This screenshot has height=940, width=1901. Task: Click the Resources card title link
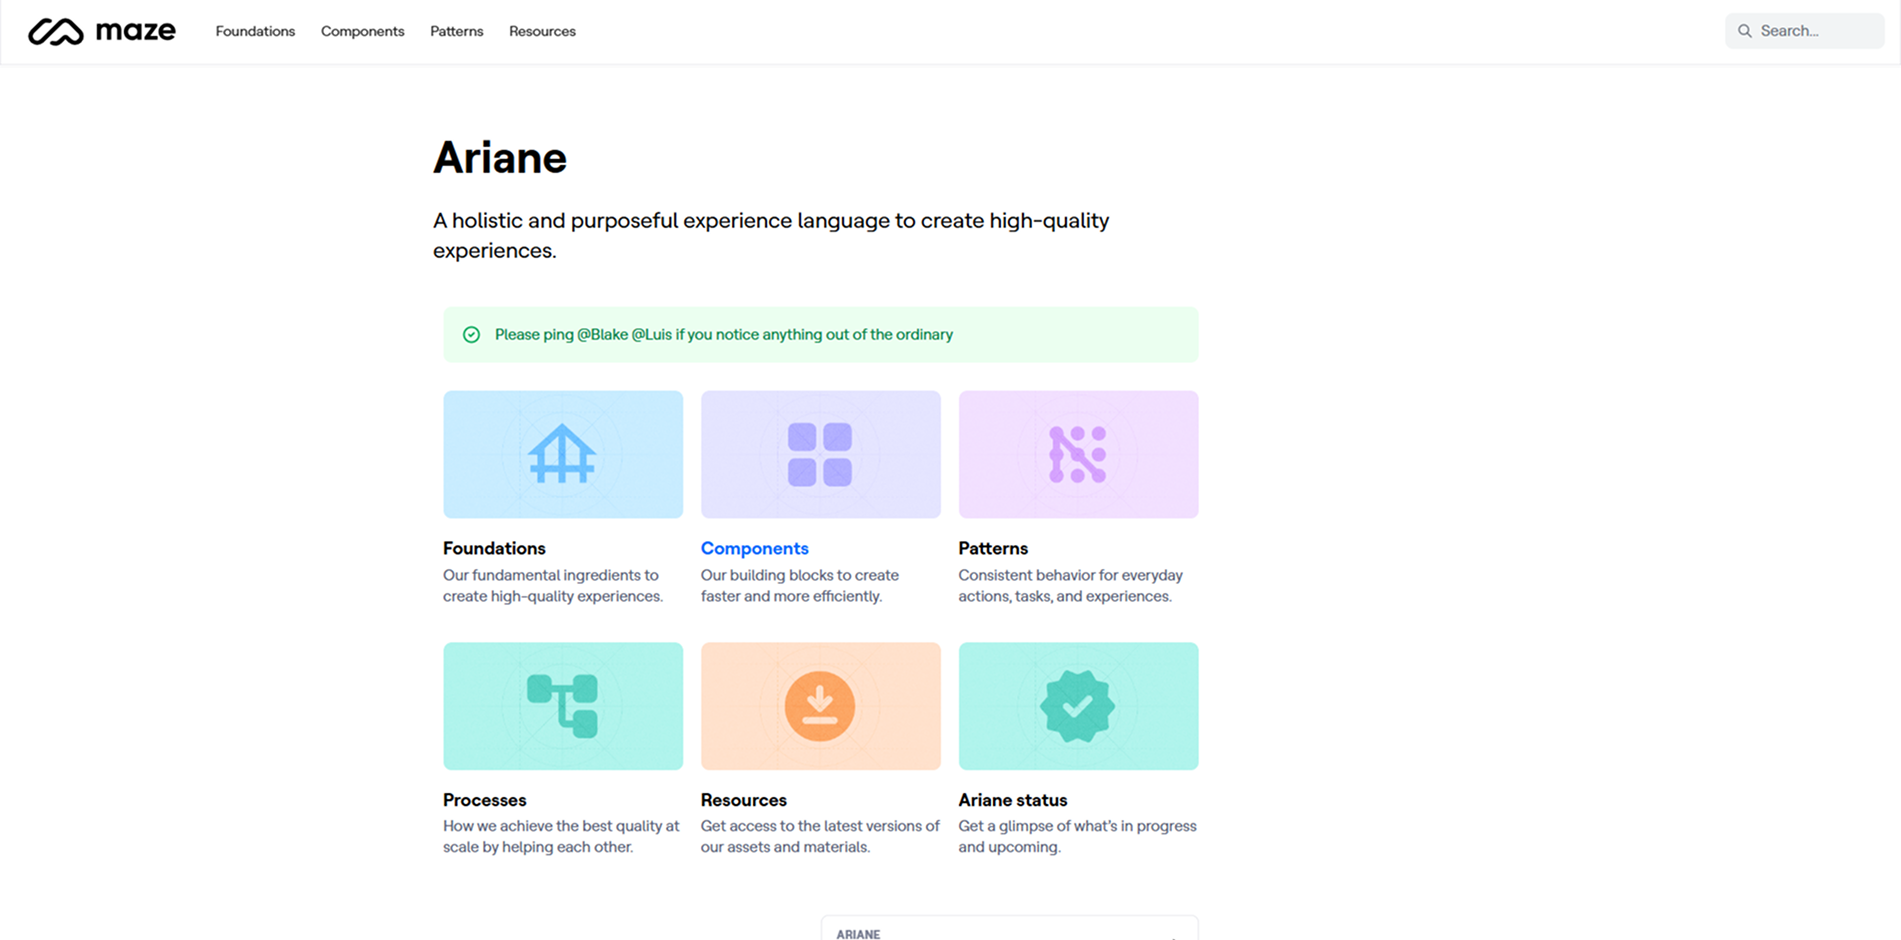pyautogui.click(x=743, y=800)
